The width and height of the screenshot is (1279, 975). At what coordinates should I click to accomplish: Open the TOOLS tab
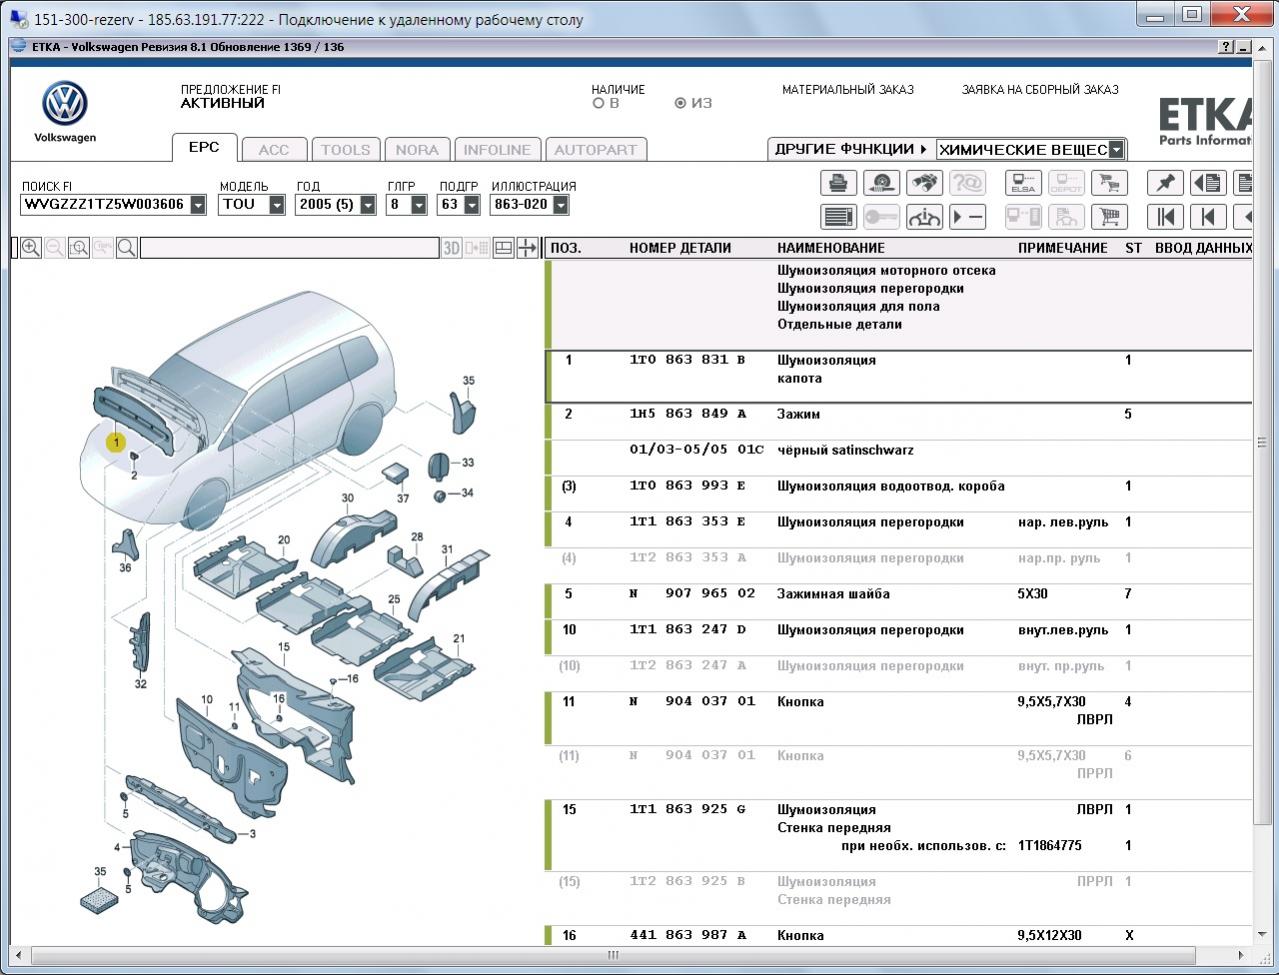[345, 150]
